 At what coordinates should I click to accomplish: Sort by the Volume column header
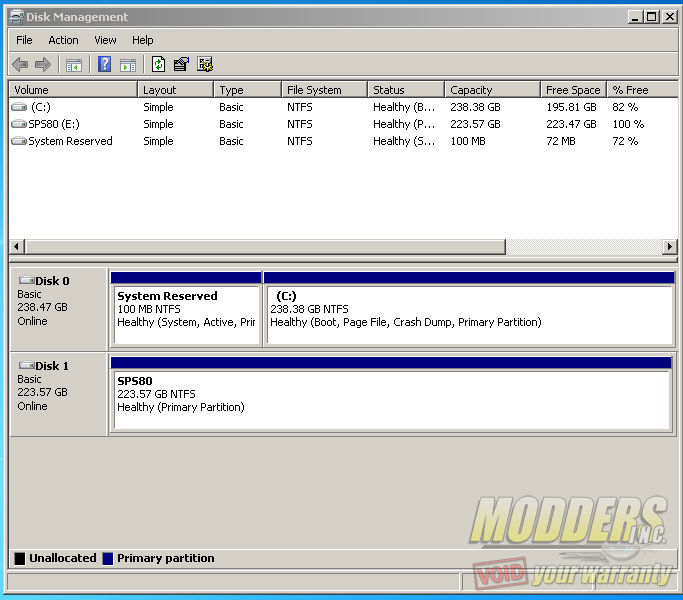pyautogui.click(x=73, y=90)
